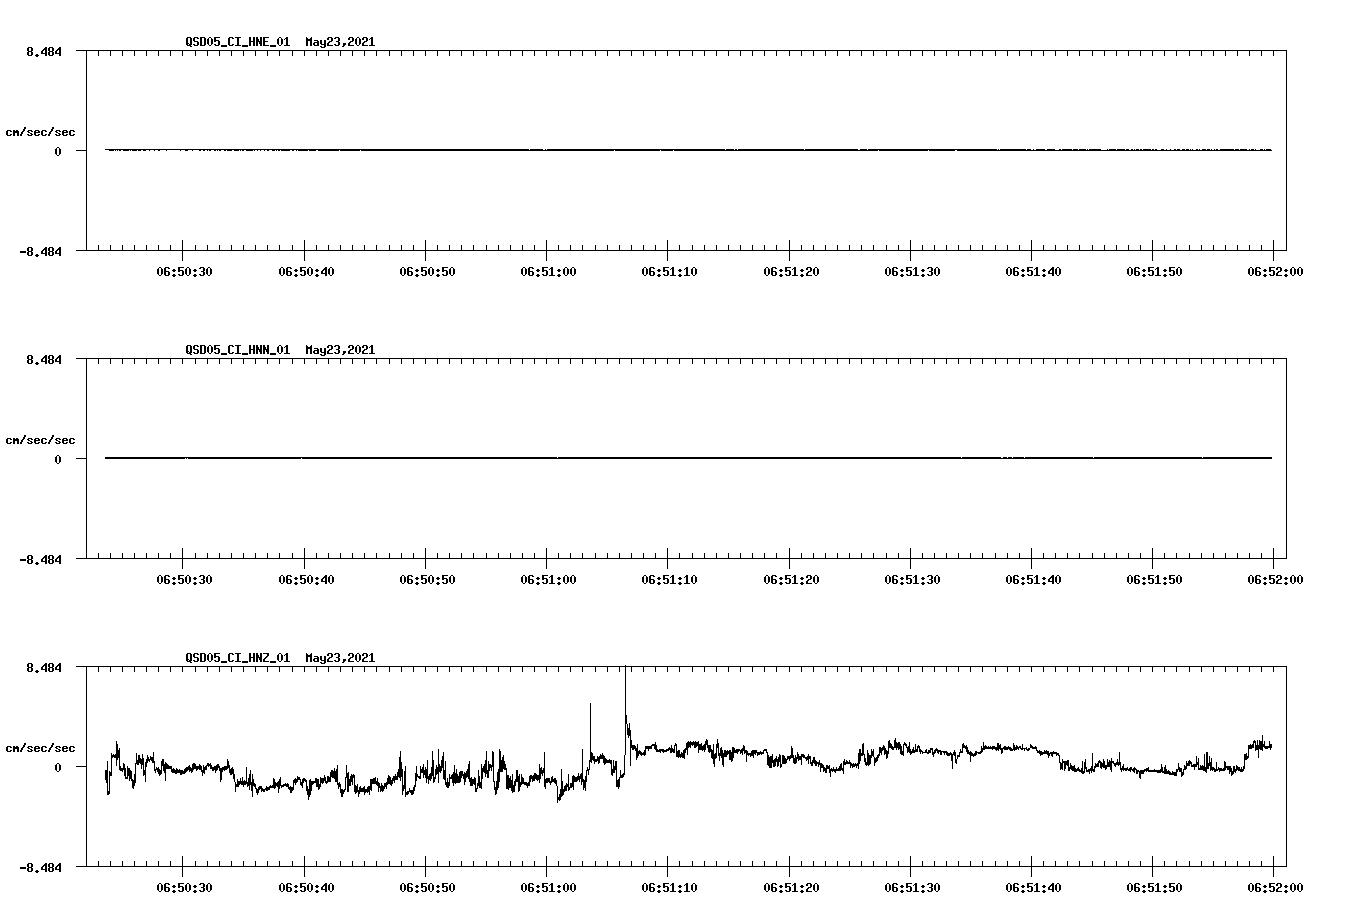
Task: Click 06:51:50 time label under HNN plot
Action: (1154, 579)
